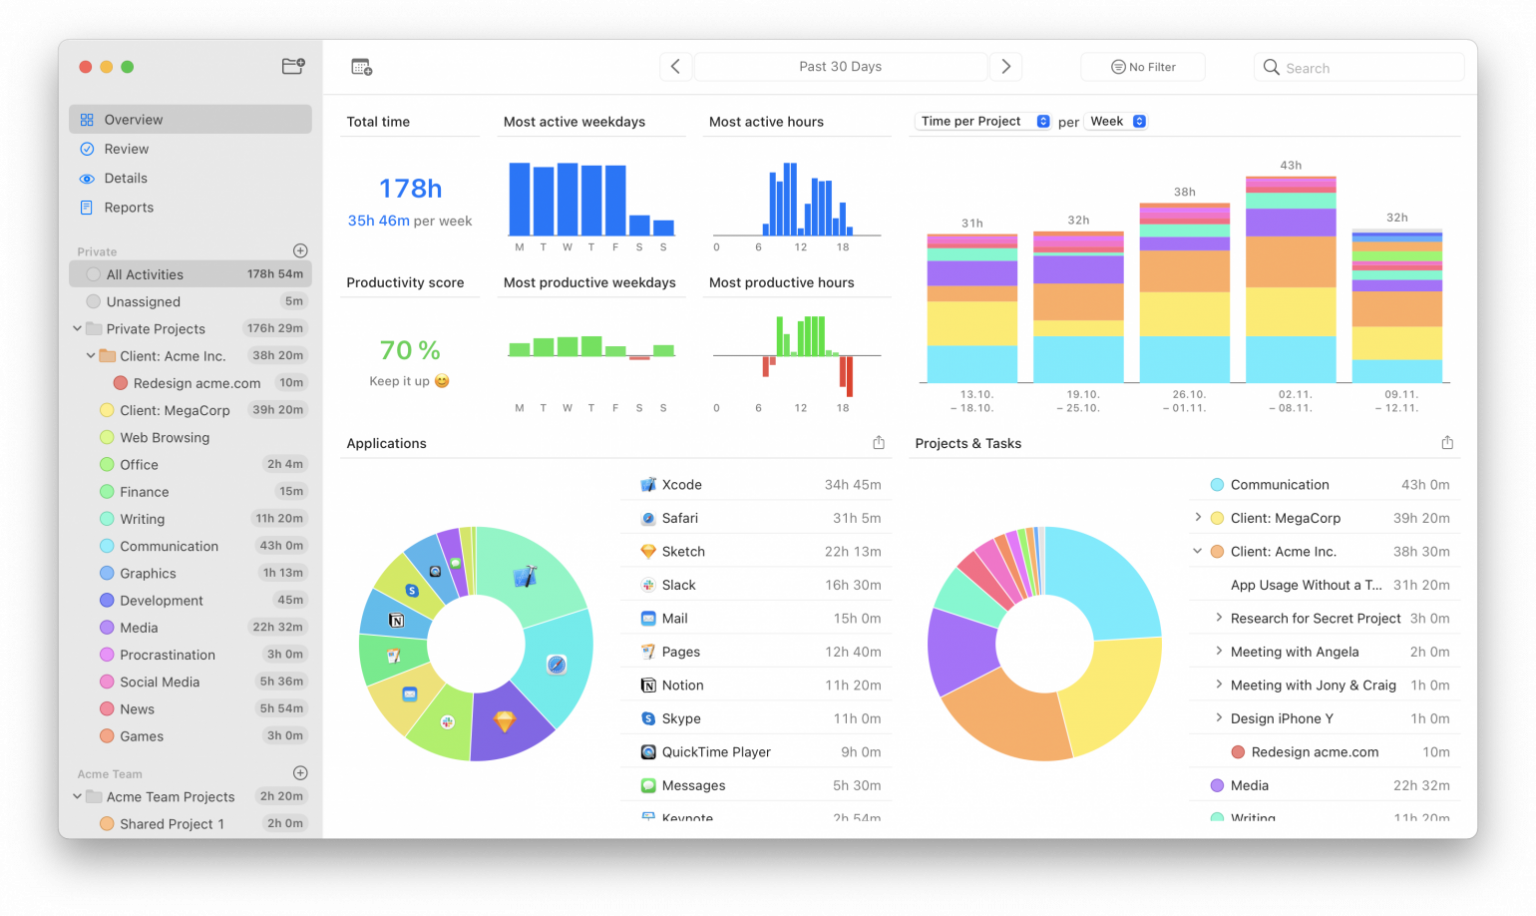Click the export icon next to Applications
The width and height of the screenshot is (1536, 916).
(x=878, y=442)
